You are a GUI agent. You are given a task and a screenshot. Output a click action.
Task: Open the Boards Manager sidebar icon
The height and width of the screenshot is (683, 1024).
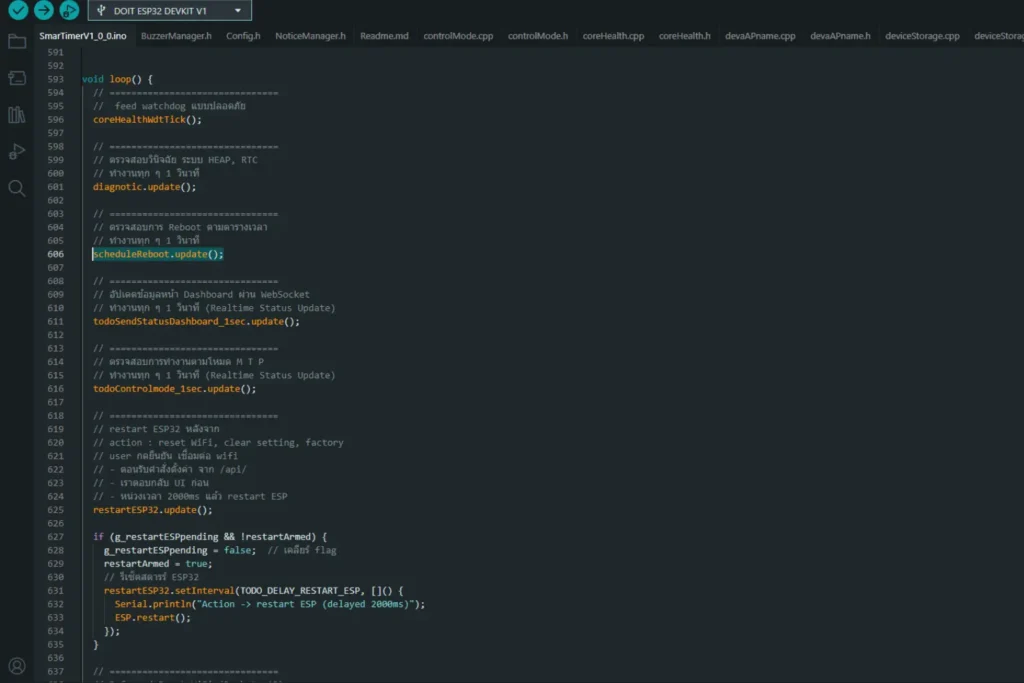point(17,78)
